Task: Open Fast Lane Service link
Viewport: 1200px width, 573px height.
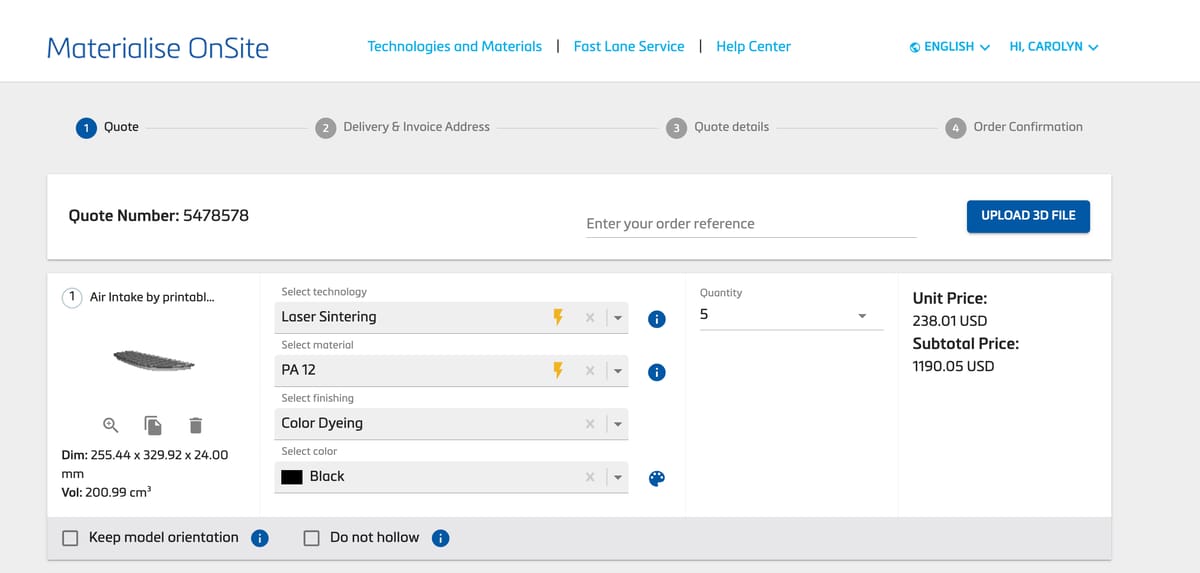Action: click(629, 46)
